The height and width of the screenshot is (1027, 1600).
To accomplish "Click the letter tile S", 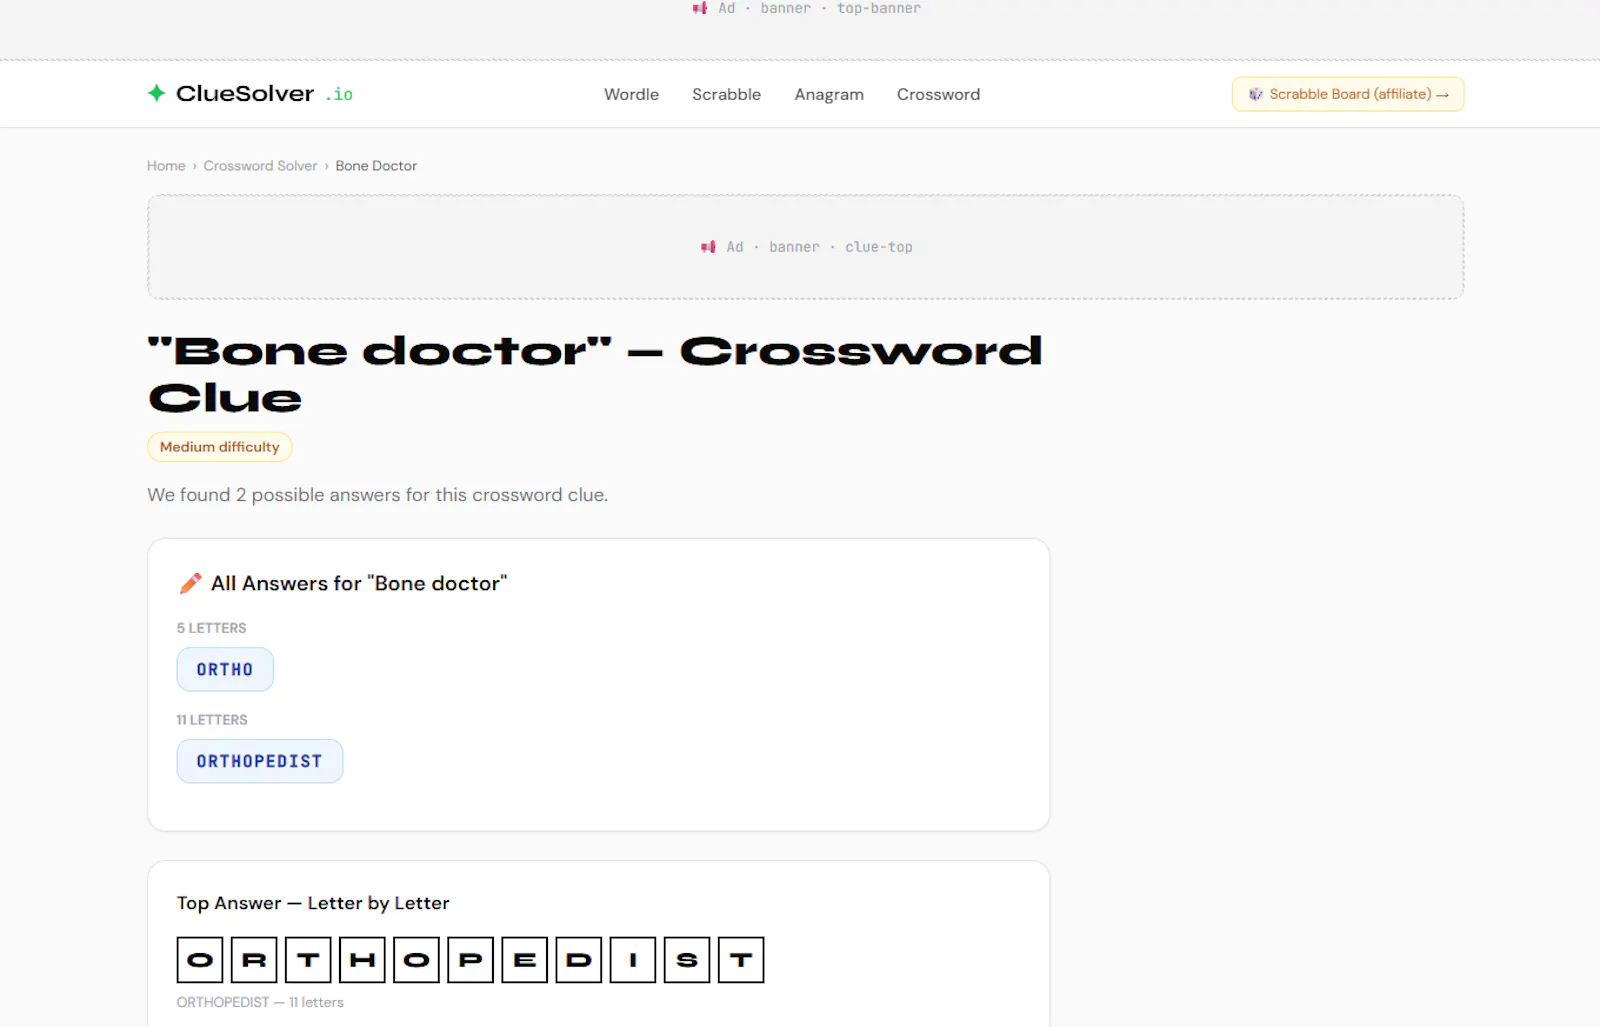I will (x=686, y=960).
